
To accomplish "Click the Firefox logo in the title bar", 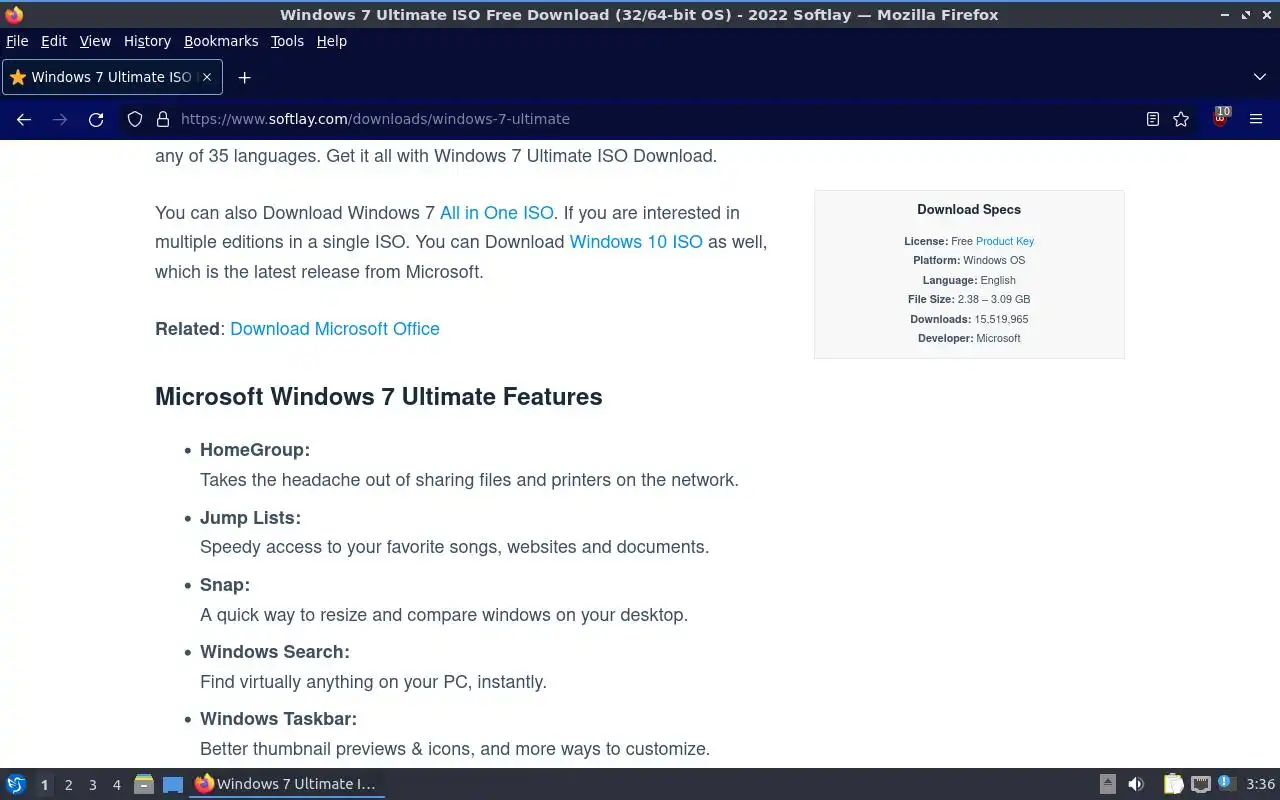I will pos(14,15).
